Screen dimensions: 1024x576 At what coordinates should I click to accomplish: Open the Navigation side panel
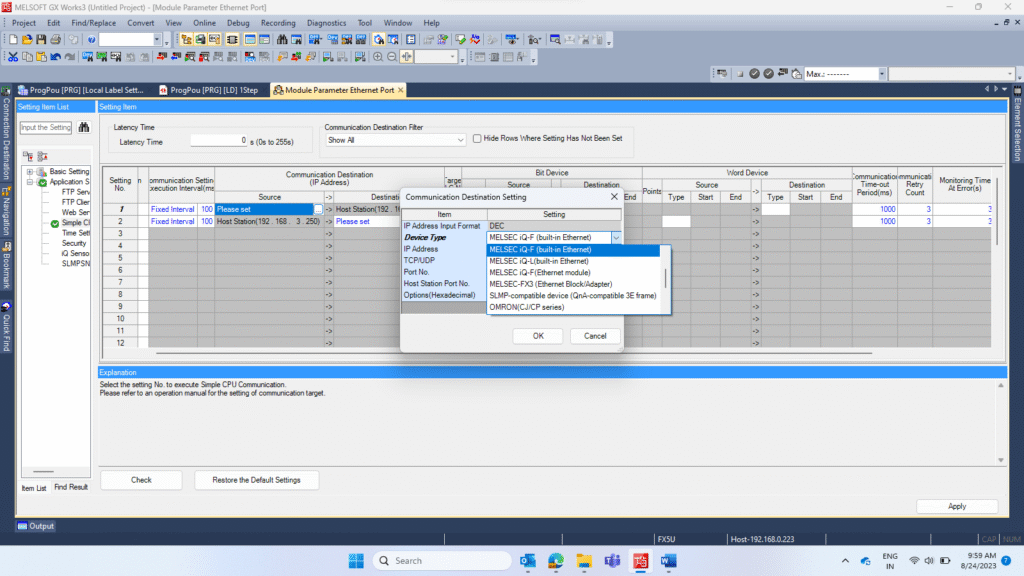(x=6, y=212)
